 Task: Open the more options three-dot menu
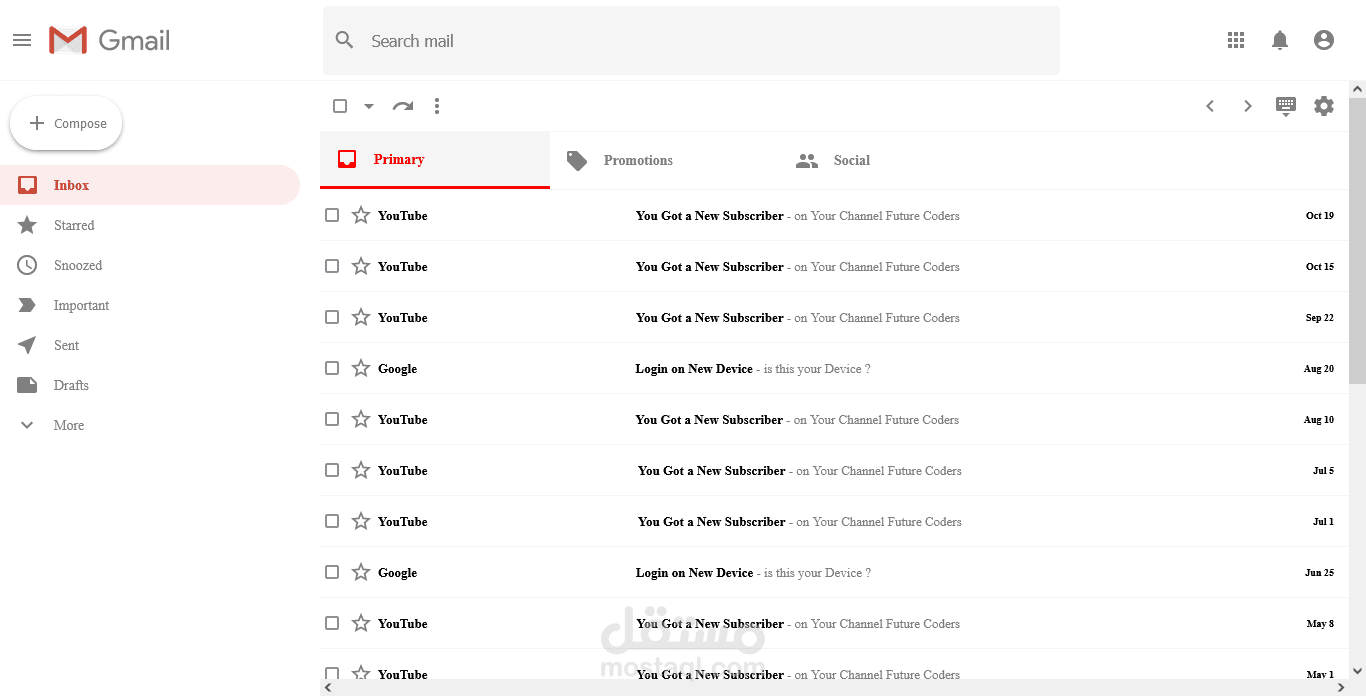[x=437, y=105]
